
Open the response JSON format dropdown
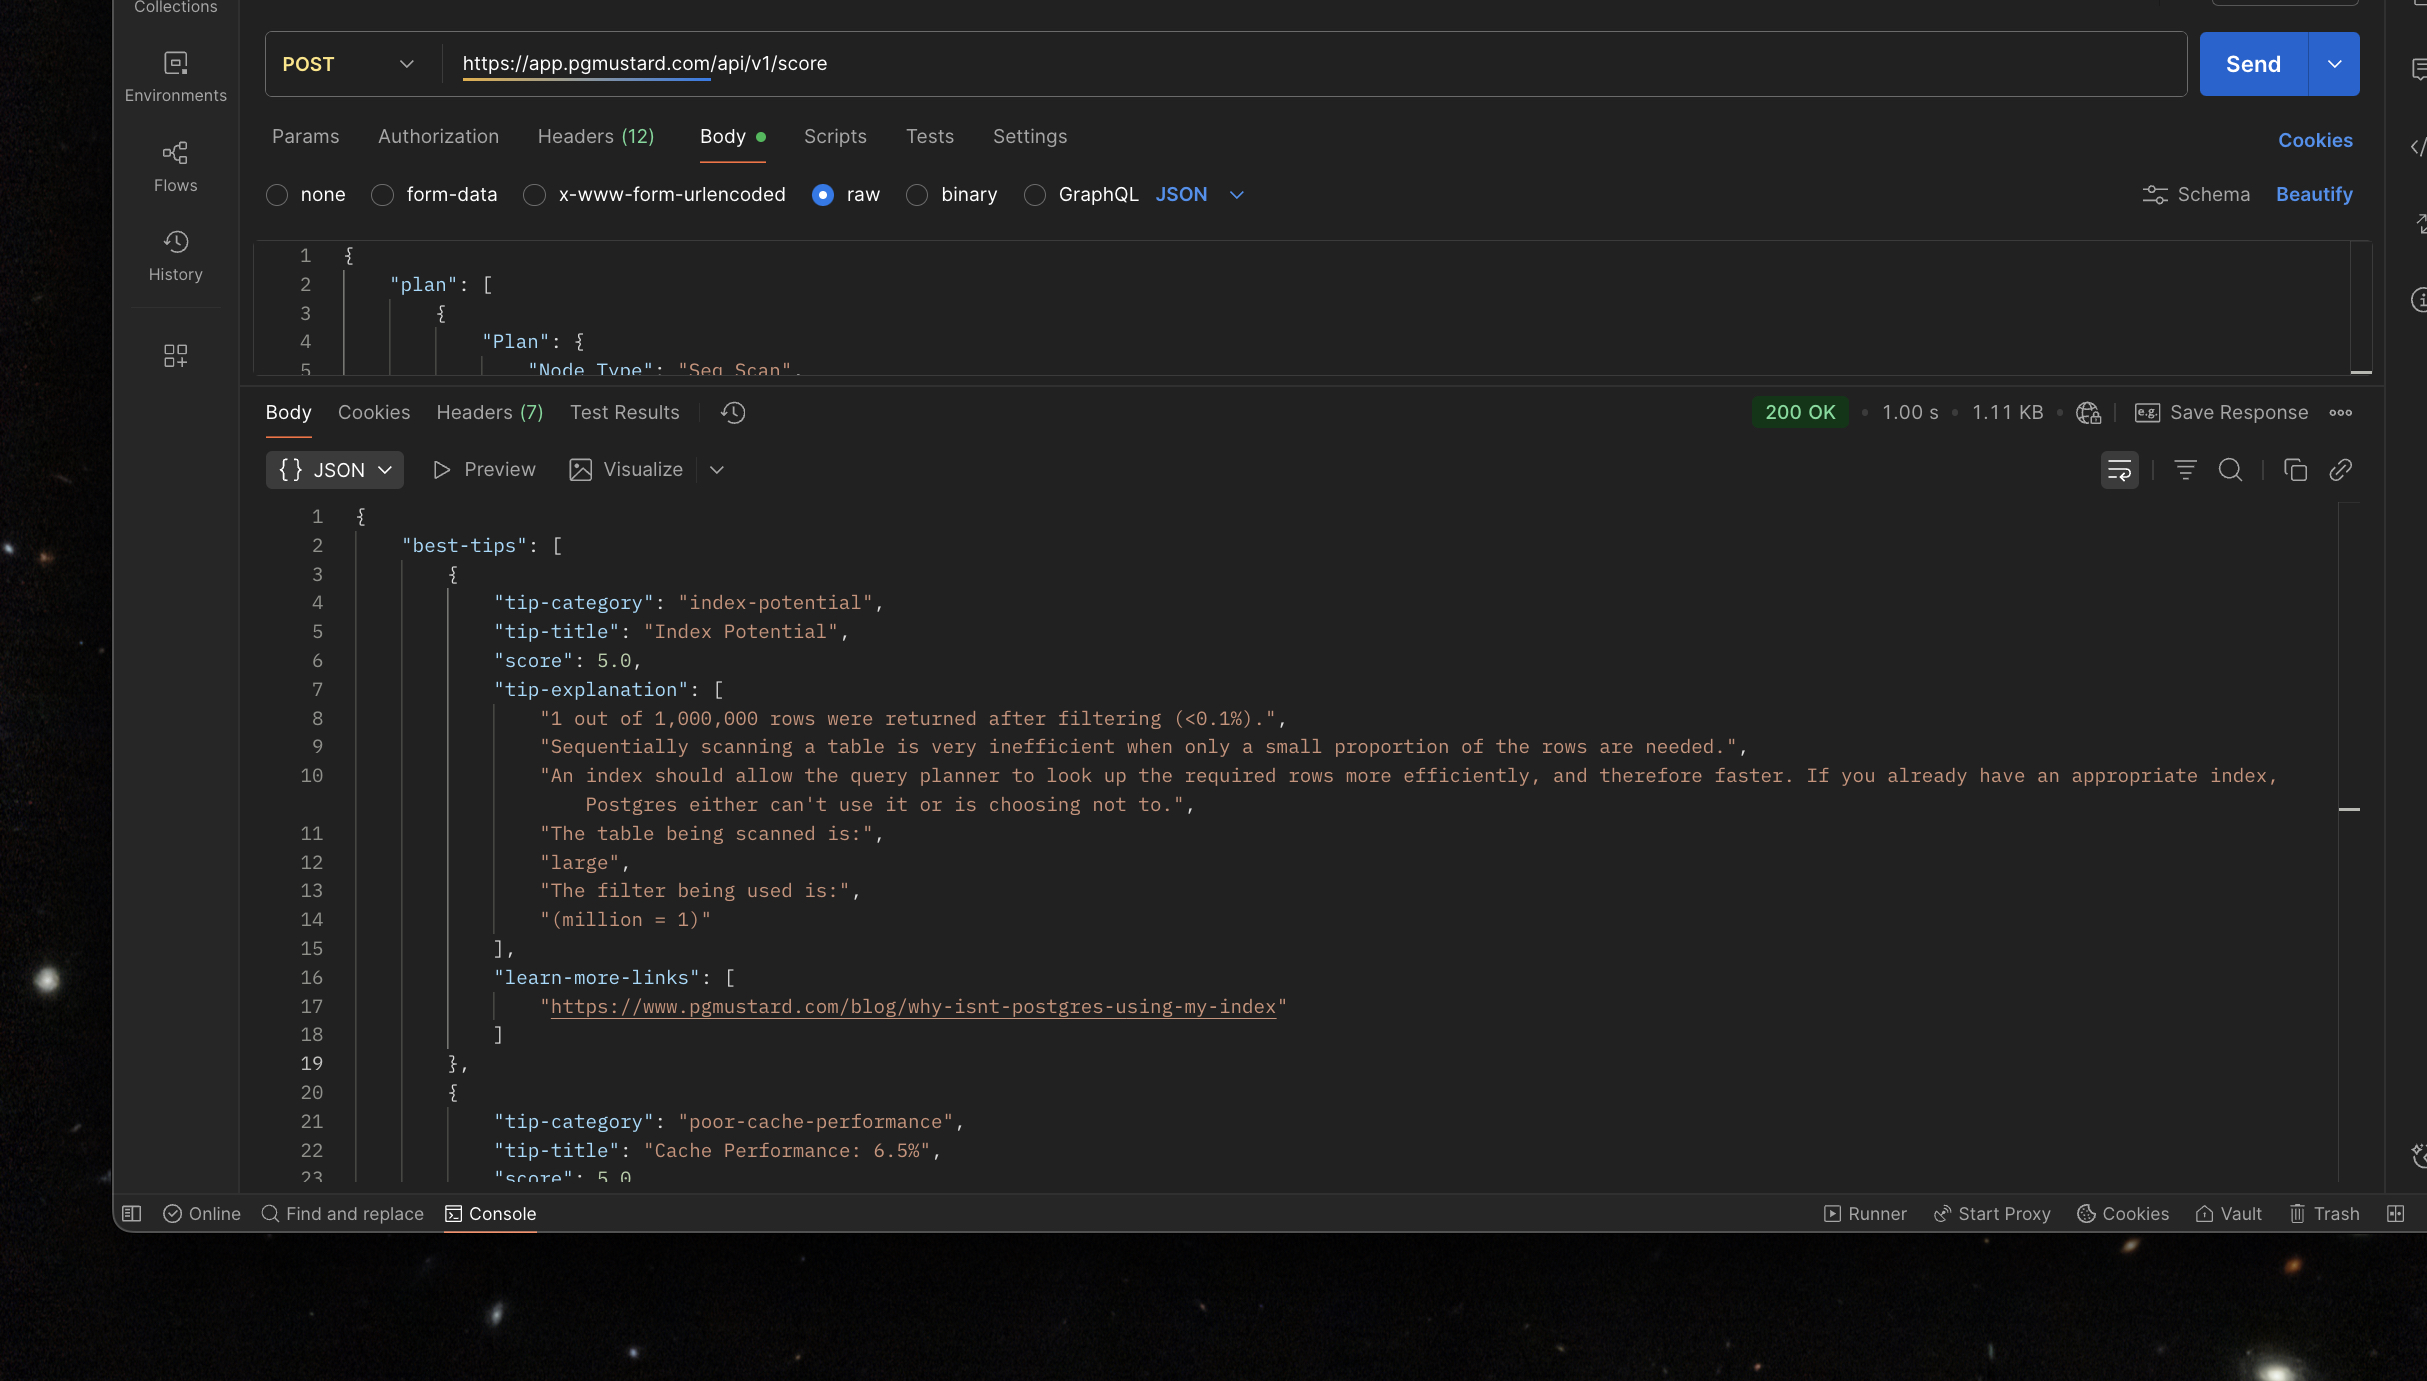pyautogui.click(x=335, y=470)
